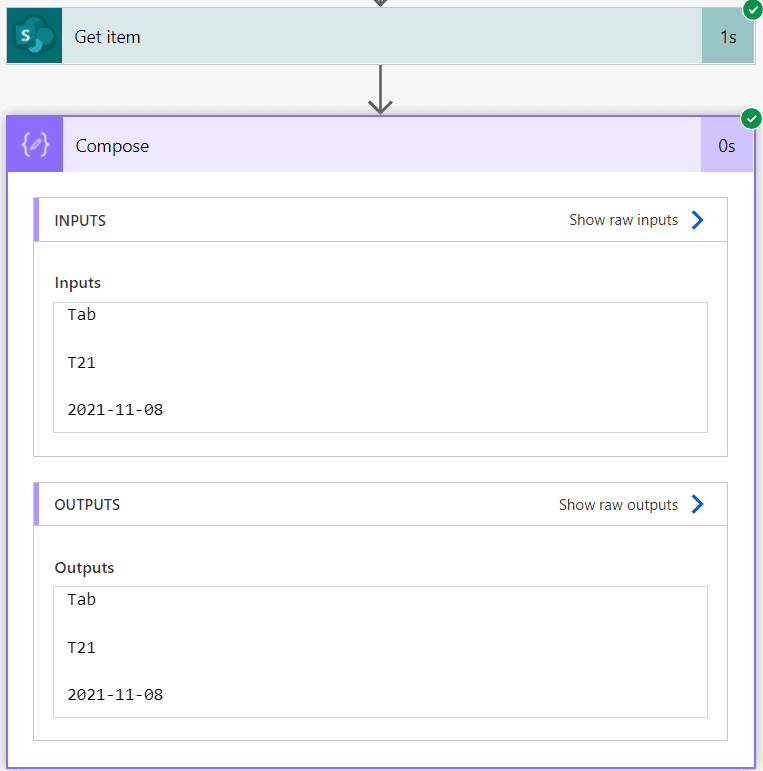Click the 0s duration on Compose

[727, 146]
